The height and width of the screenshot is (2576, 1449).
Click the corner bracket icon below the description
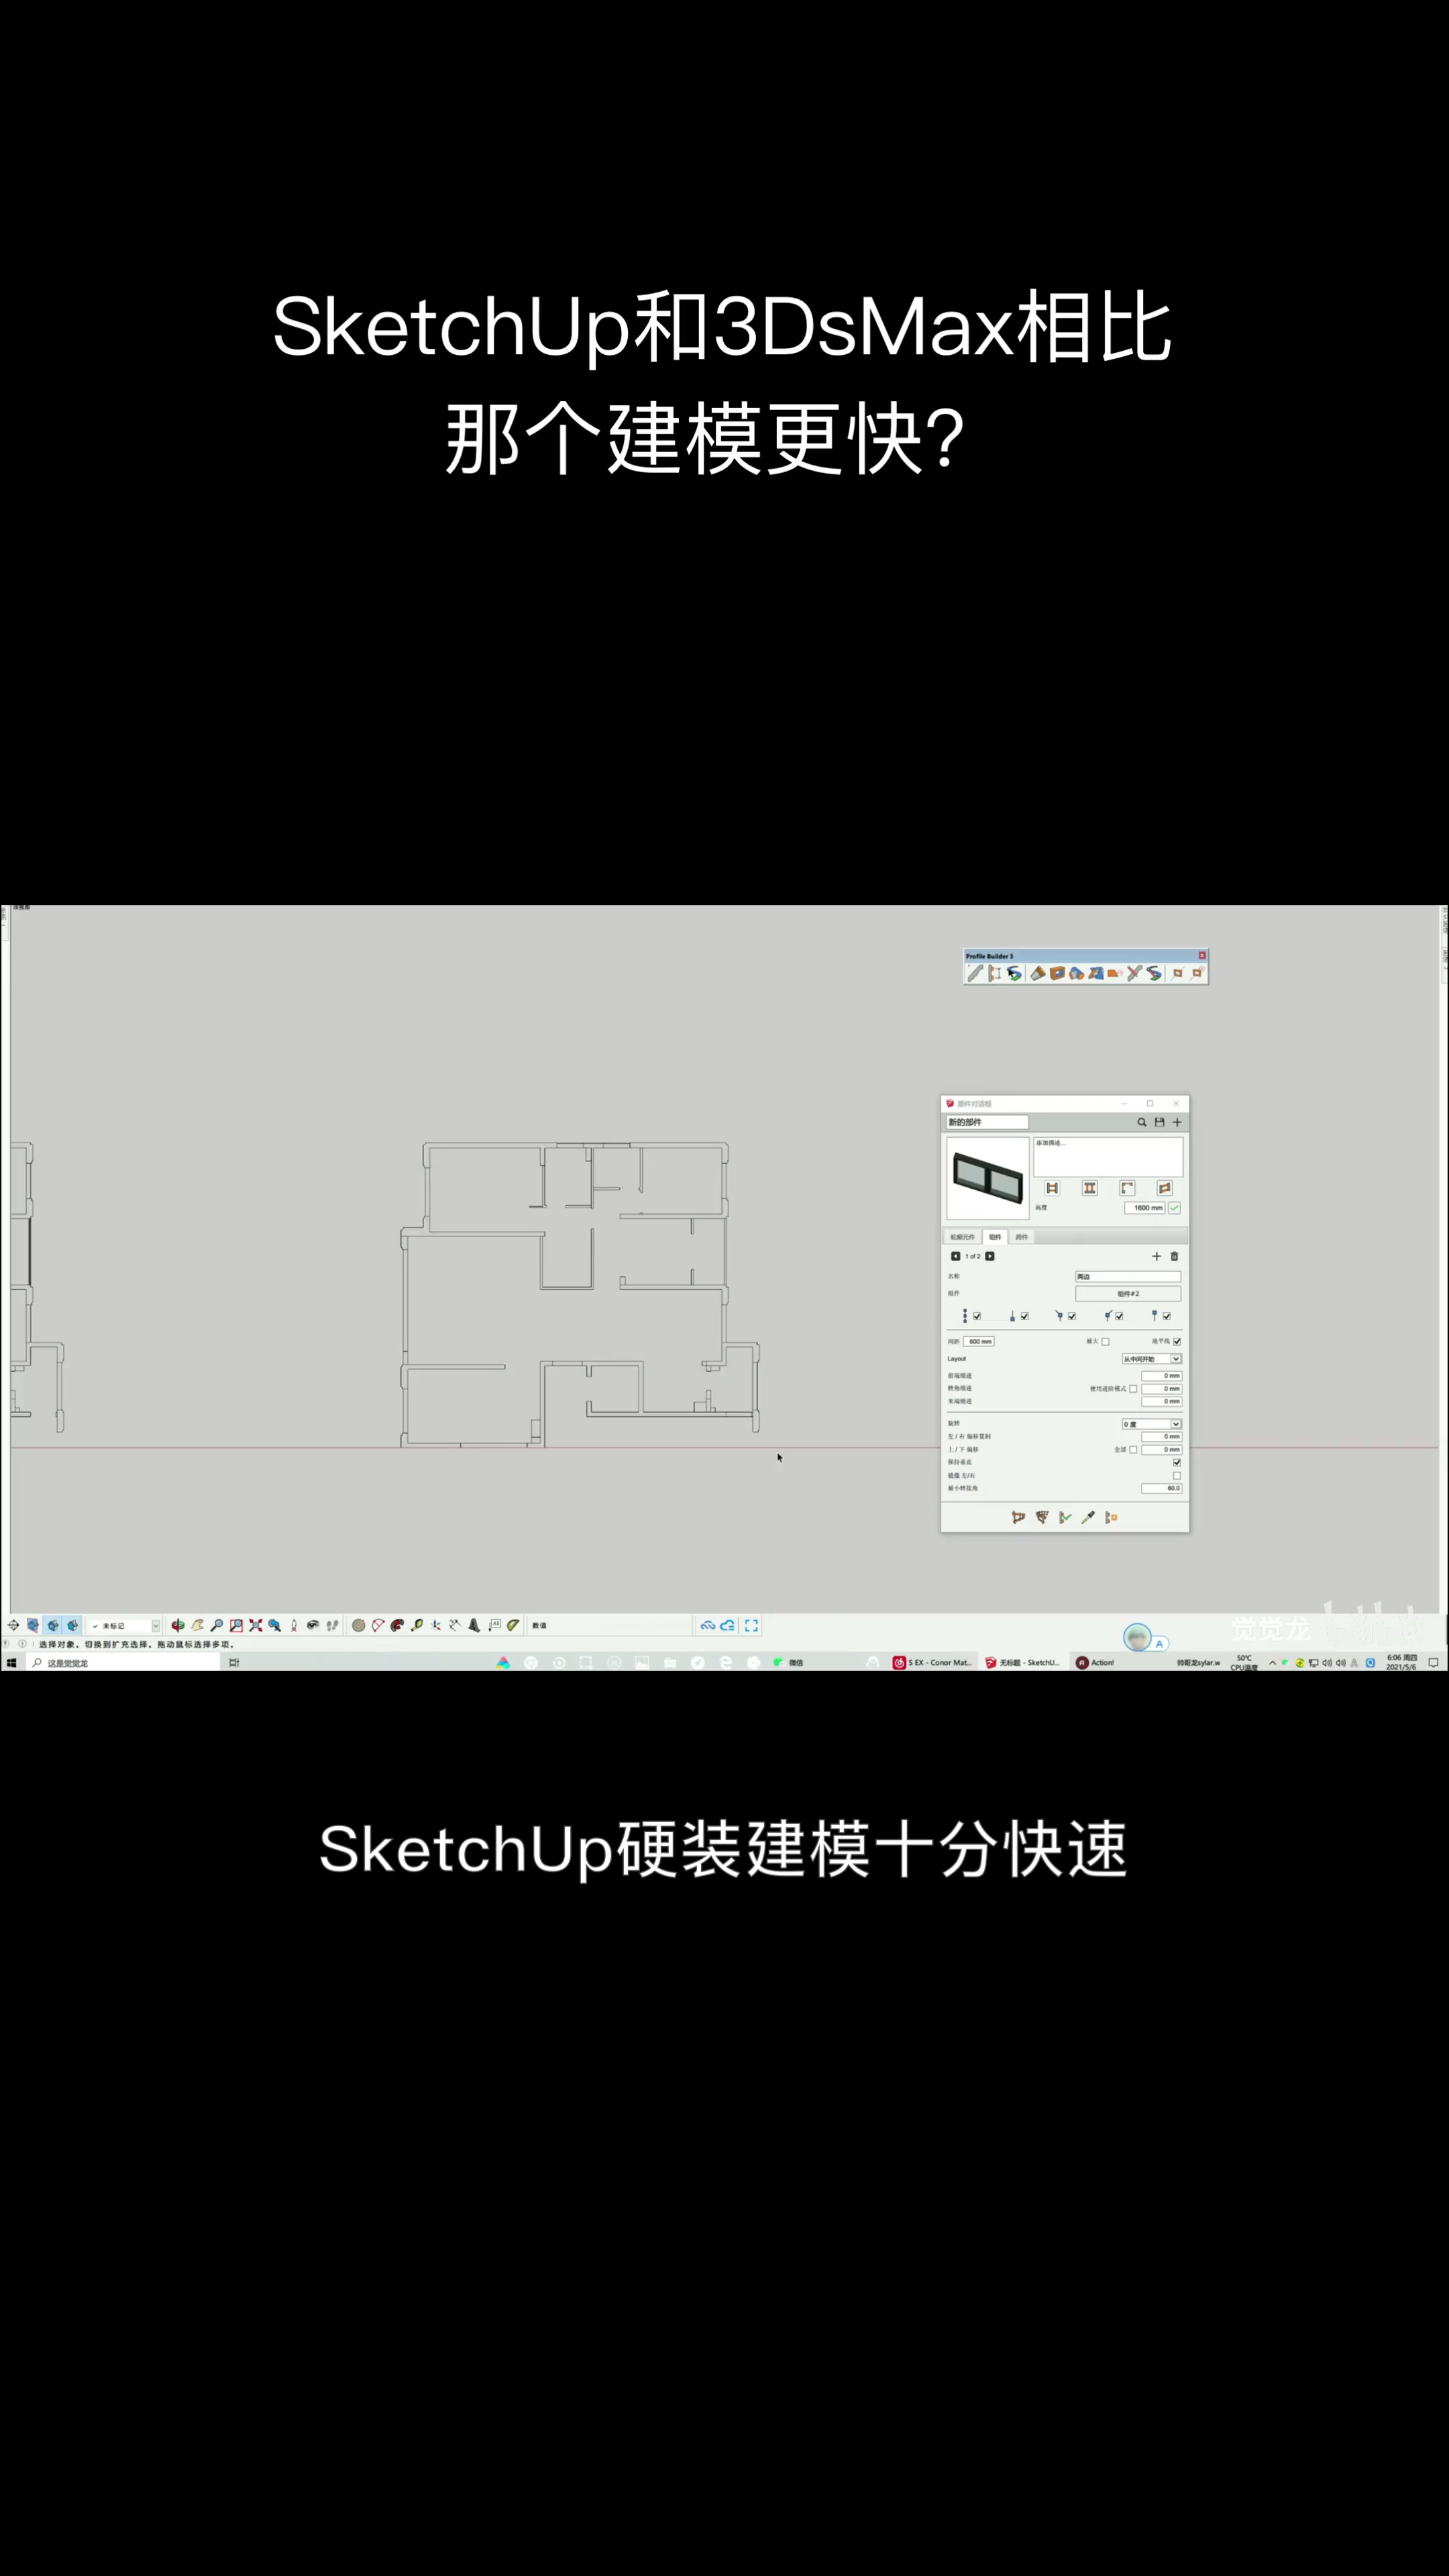point(1127,1188)
